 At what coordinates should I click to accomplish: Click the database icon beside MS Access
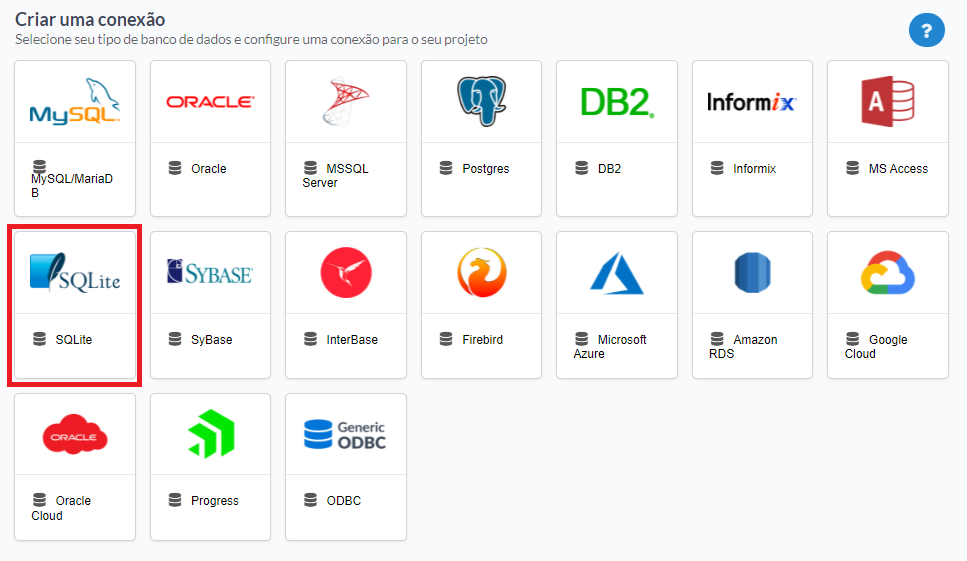click(852, 168)
